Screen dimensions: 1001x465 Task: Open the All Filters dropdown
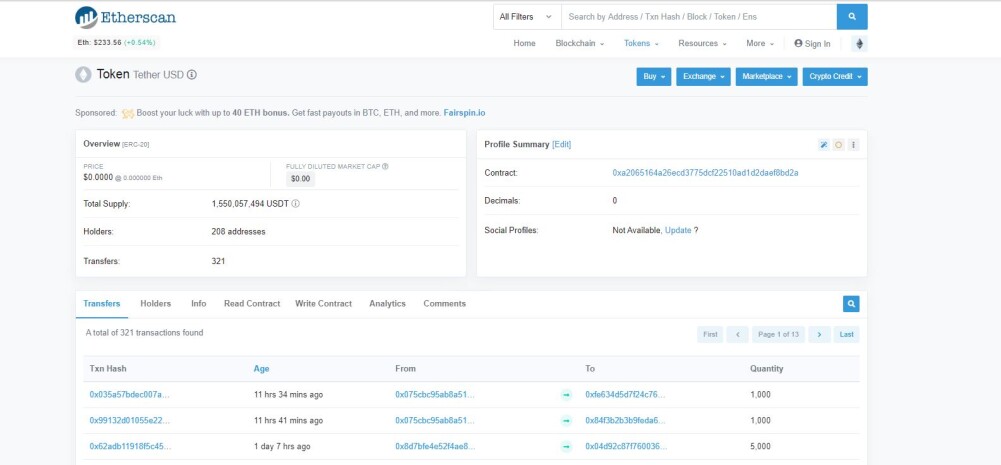click(527, 17)
